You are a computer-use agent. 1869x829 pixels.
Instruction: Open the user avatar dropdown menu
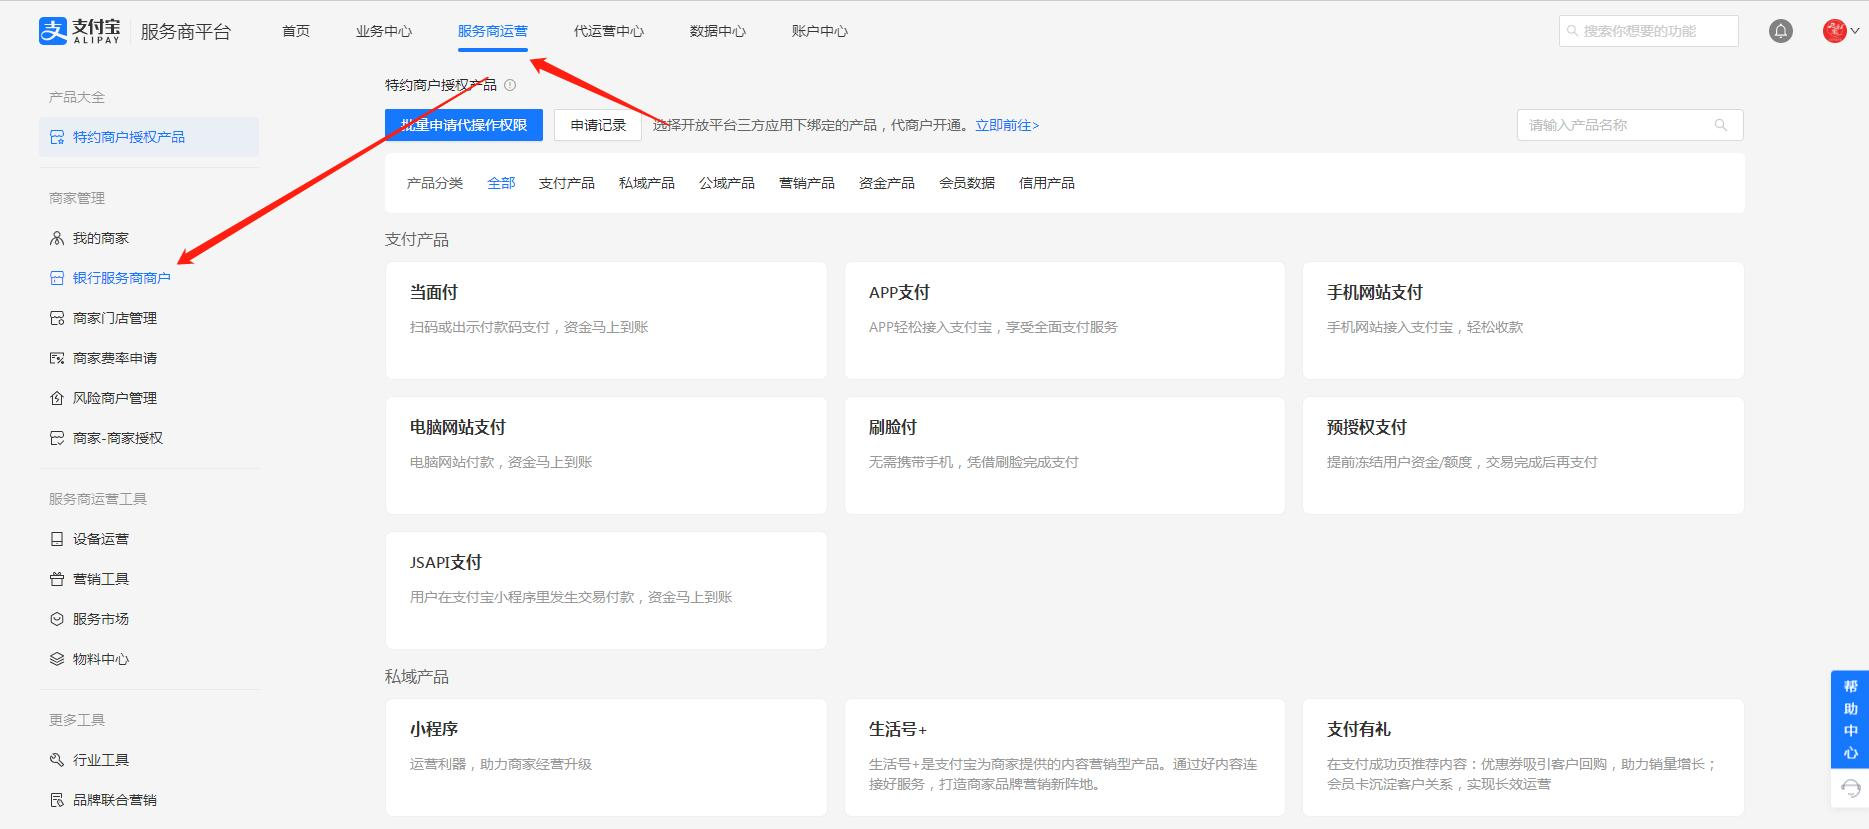pyautogui.click(x=1840, y=32)
